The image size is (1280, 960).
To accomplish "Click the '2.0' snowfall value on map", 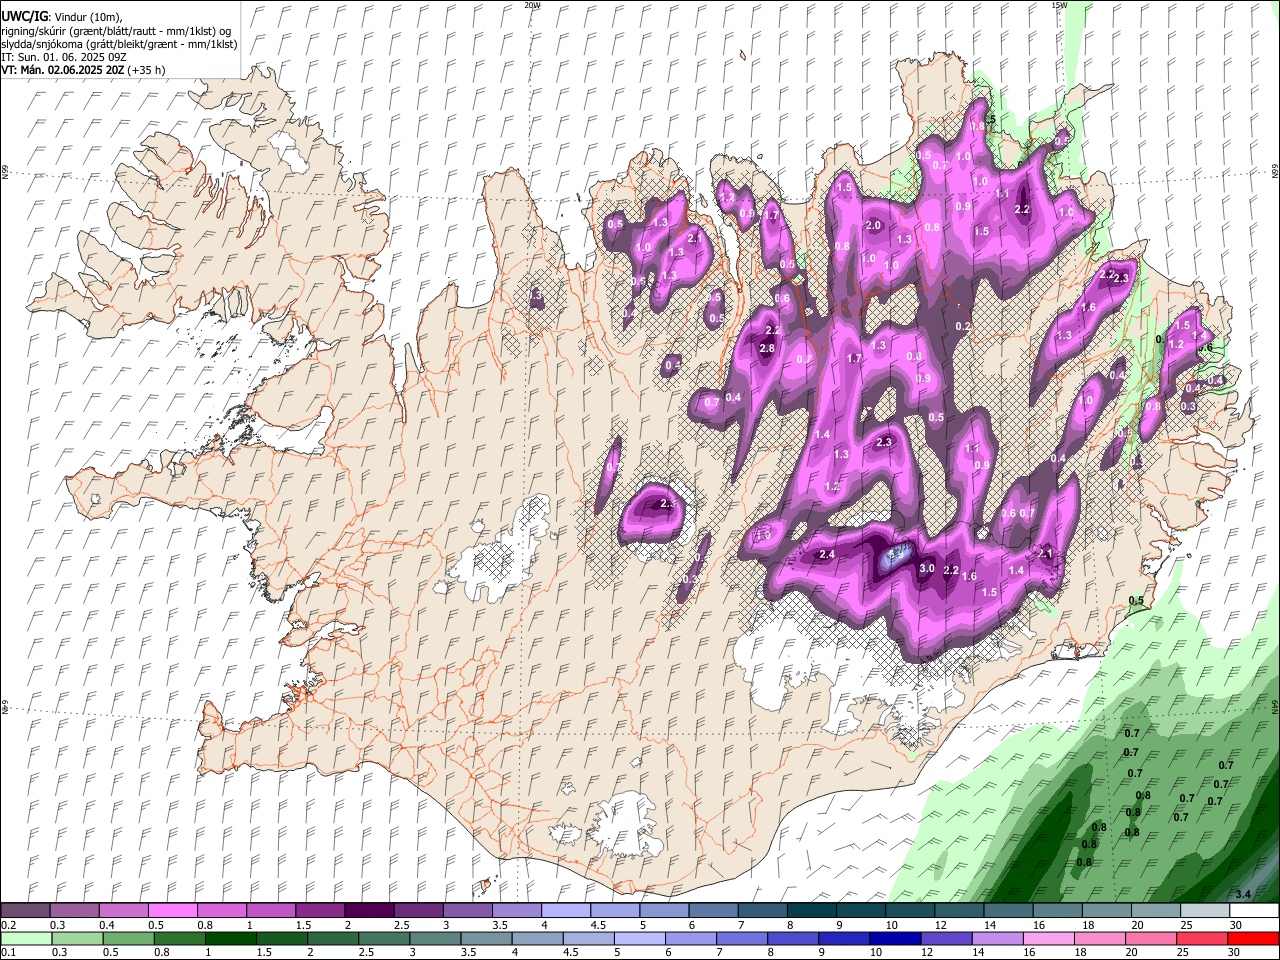I will (x=873, y=225).
